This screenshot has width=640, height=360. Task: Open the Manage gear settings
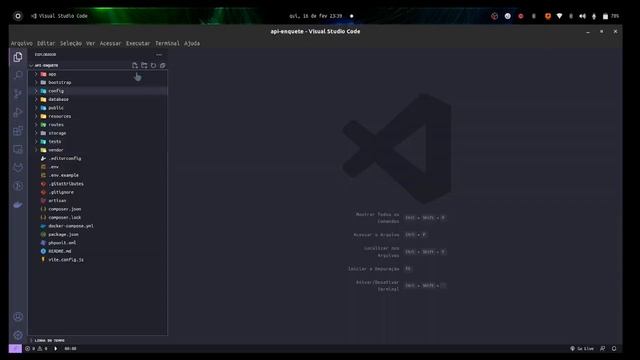18,336
